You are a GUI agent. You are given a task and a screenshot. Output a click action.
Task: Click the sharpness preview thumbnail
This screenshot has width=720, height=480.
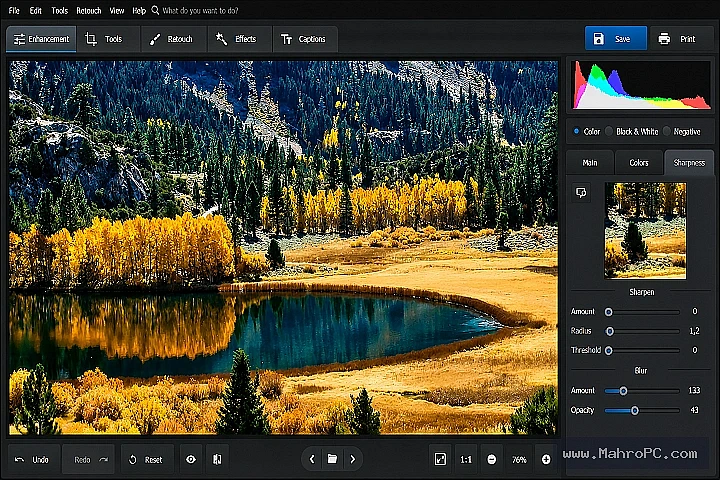click(645, 231)
